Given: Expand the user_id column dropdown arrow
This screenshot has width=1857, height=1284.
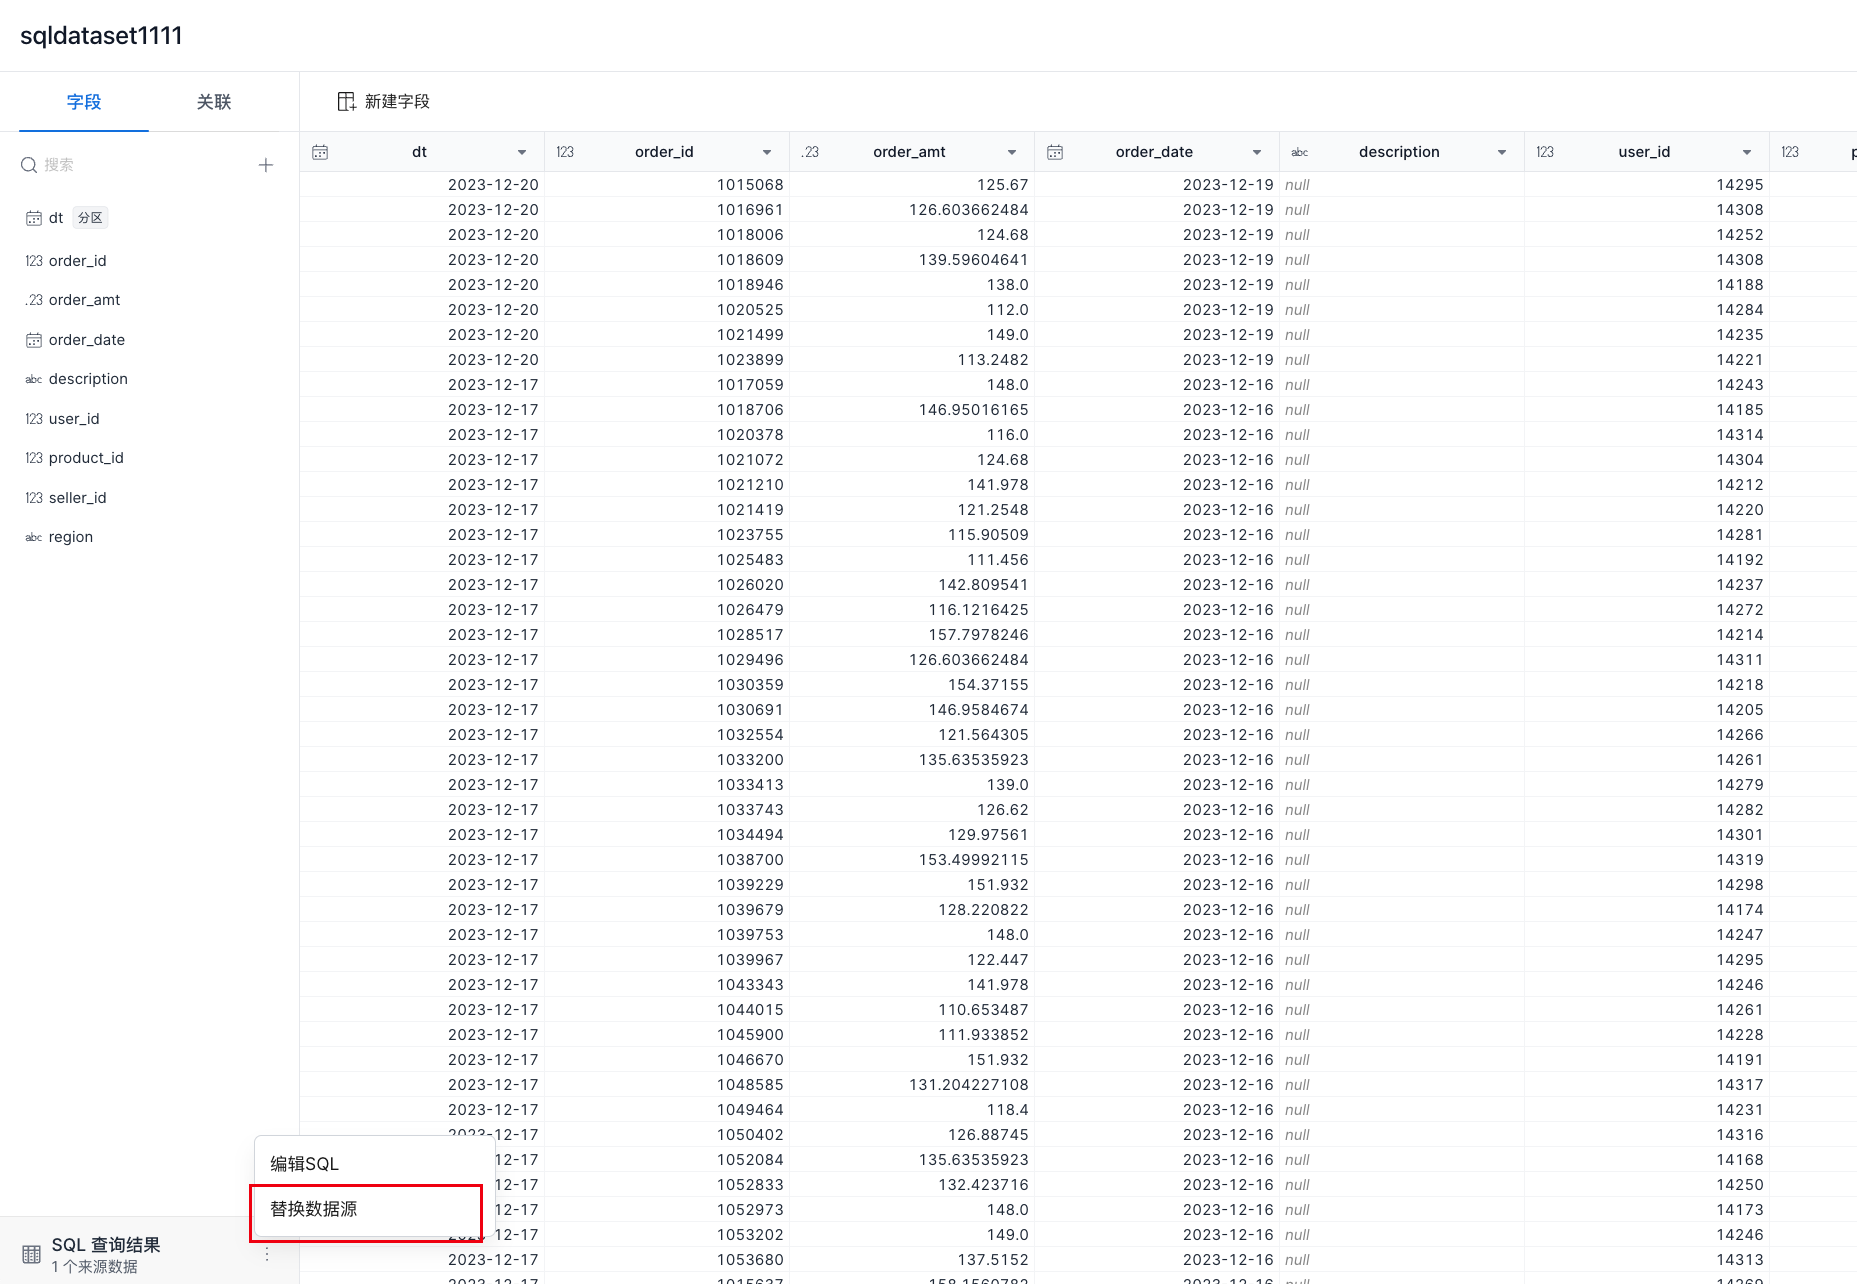Looking at the screenshot, I should 1747,152.
